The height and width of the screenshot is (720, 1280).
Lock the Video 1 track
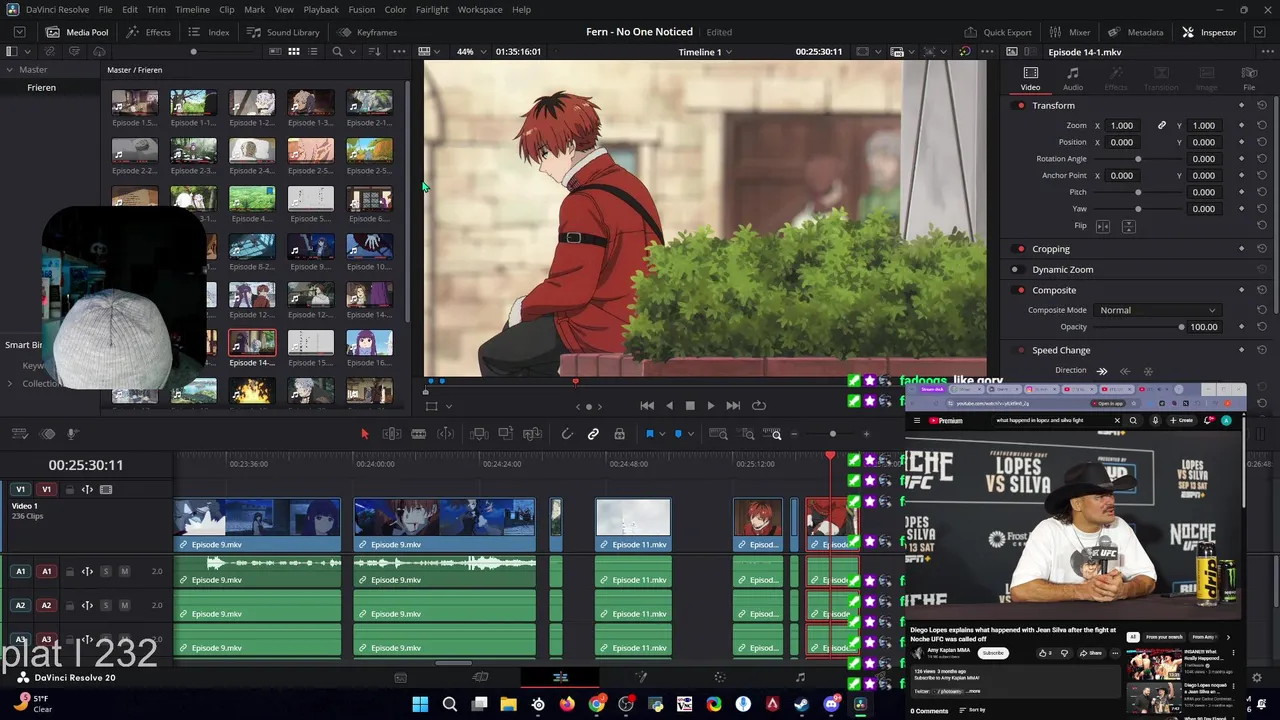point(69,489)
